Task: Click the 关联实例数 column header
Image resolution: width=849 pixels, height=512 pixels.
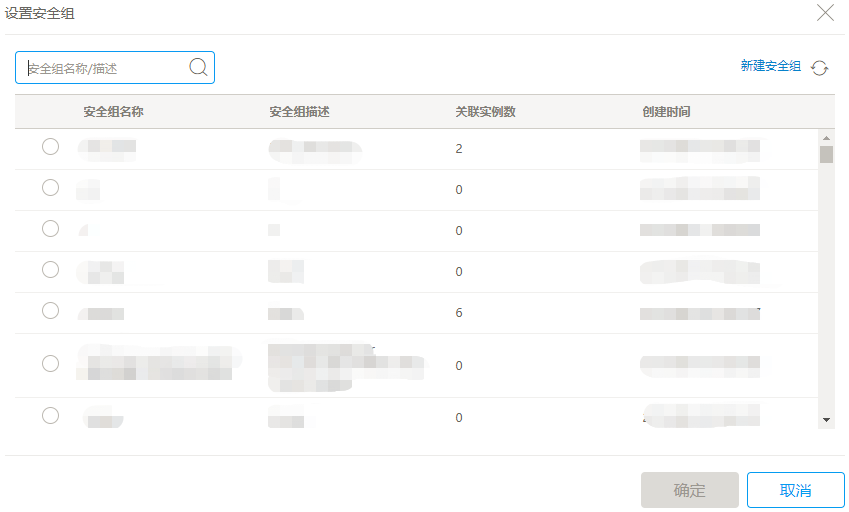Action: point(485,111)
